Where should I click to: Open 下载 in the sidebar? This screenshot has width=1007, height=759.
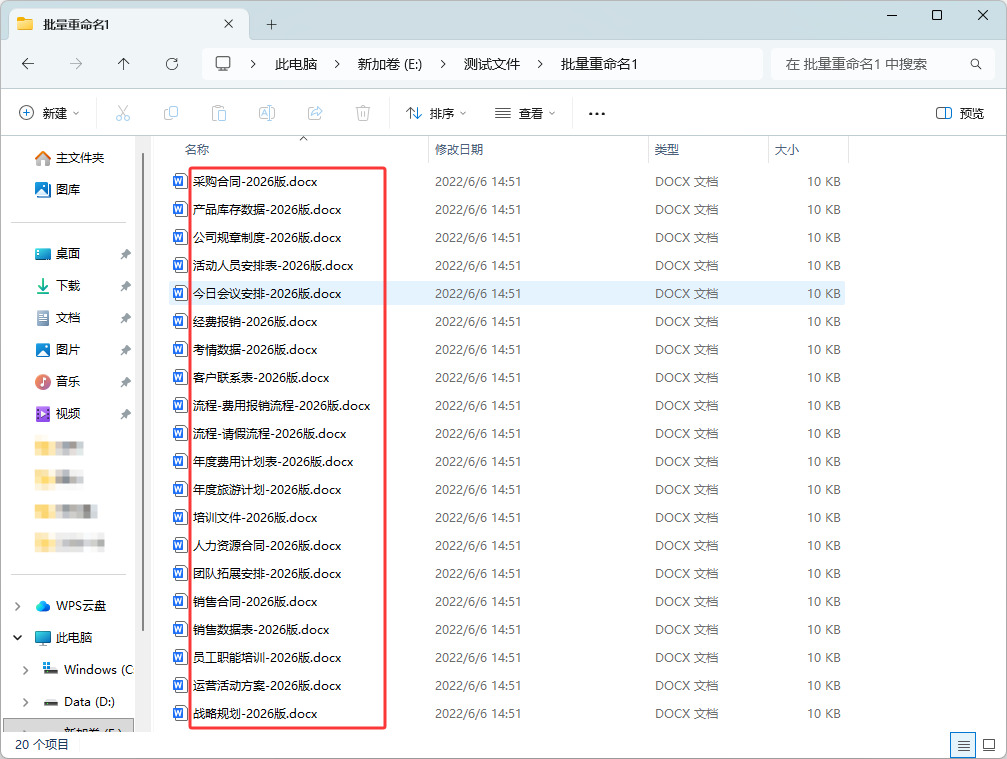click(x=58, y=286)
